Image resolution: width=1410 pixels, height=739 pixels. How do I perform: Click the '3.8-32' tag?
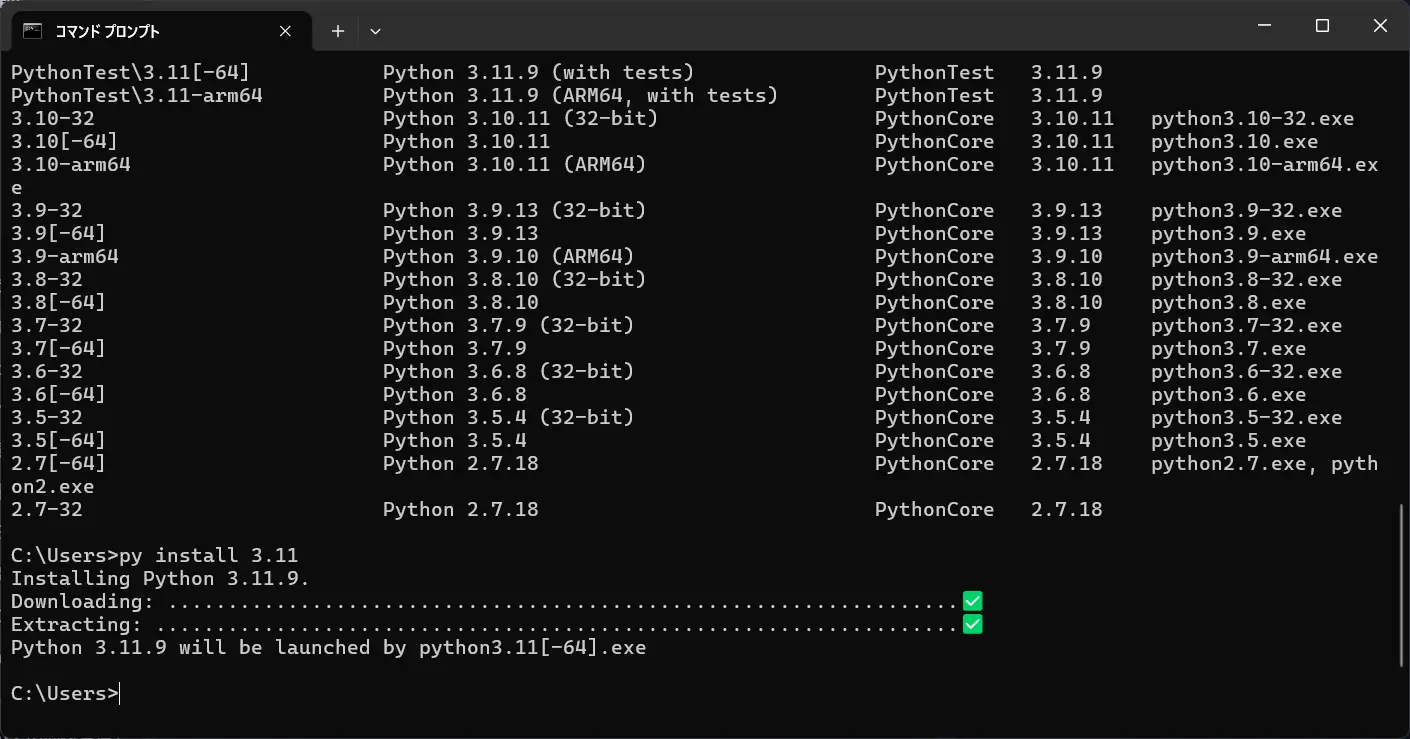pos(46,279)
